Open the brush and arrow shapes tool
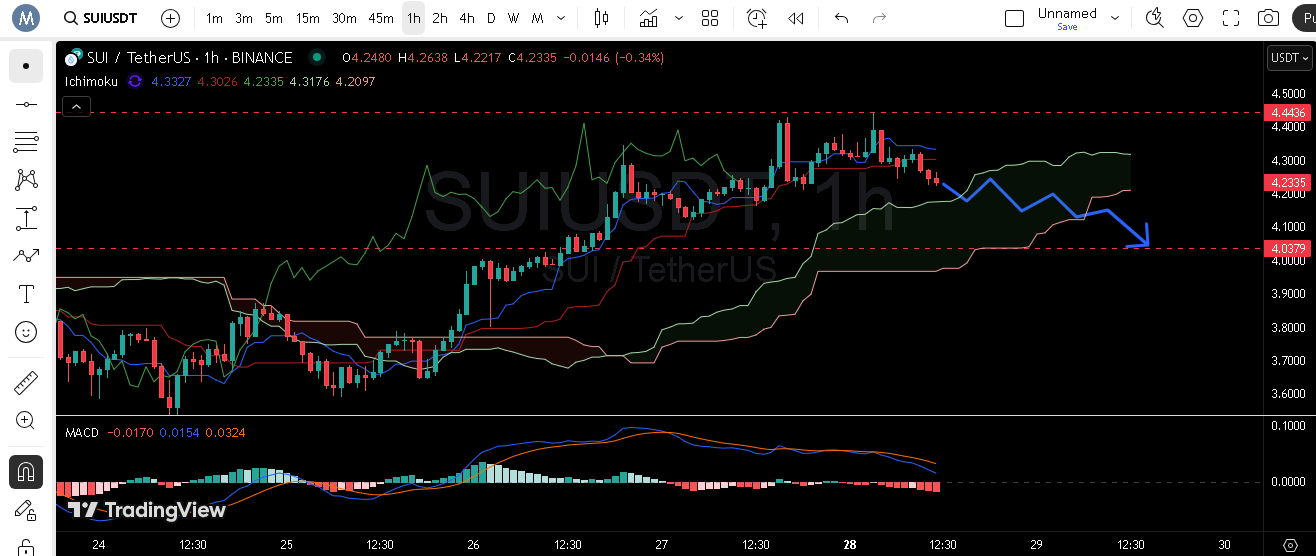 click(26, 256)
